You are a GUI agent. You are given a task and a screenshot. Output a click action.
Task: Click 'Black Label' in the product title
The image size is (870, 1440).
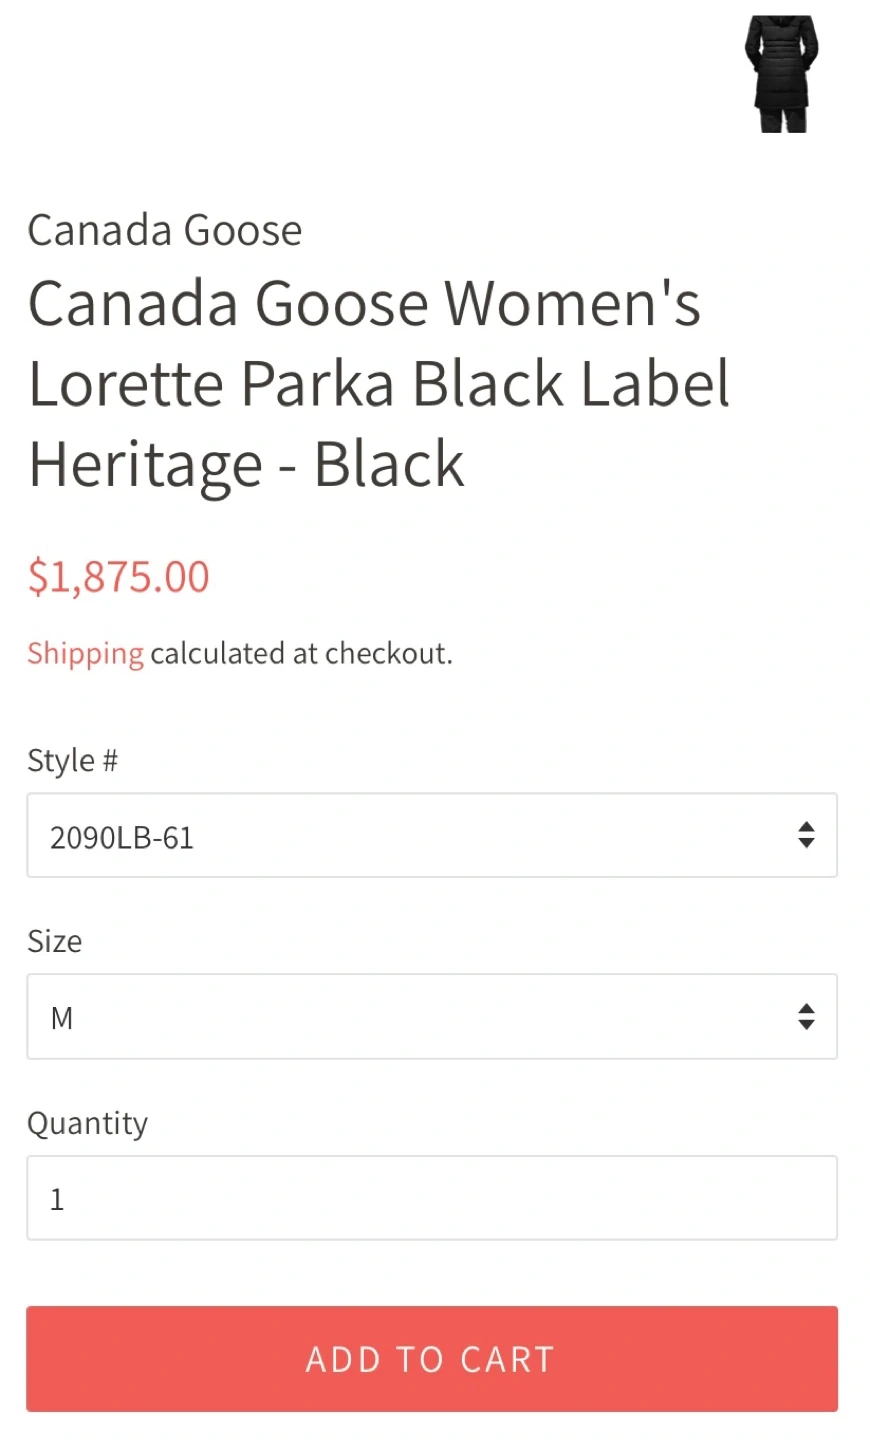click(571, 385)
